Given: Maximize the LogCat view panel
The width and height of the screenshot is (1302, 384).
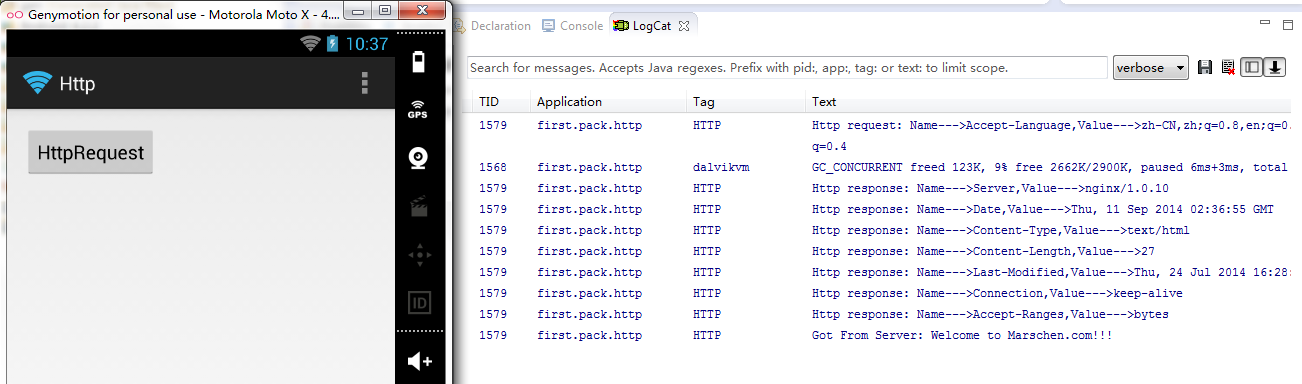Looking at the screenshot, I should 1287,24.
